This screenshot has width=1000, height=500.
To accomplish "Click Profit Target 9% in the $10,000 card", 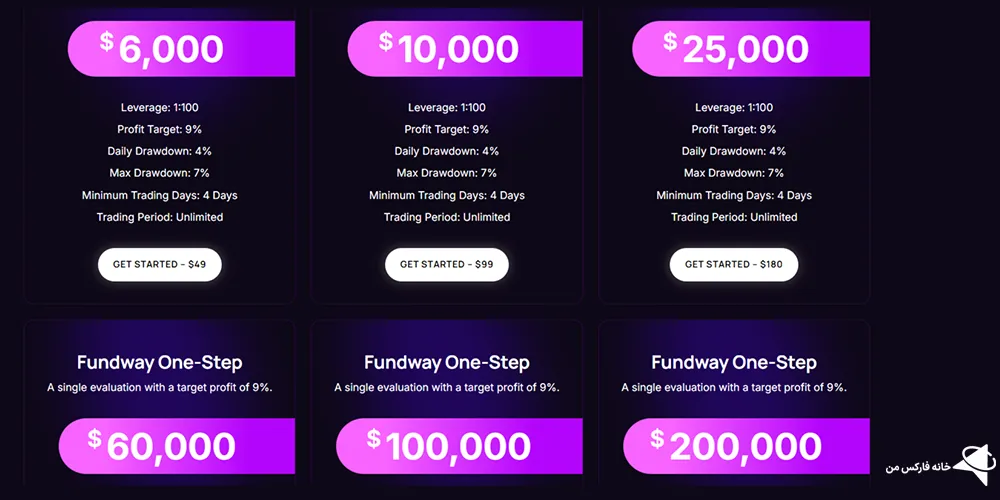I will point(447,130).
